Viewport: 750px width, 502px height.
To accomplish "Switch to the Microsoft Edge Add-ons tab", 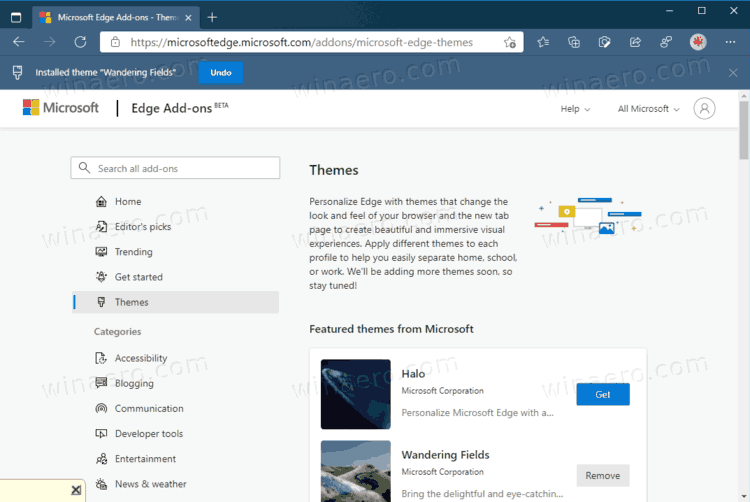I will tap(116, 18).
